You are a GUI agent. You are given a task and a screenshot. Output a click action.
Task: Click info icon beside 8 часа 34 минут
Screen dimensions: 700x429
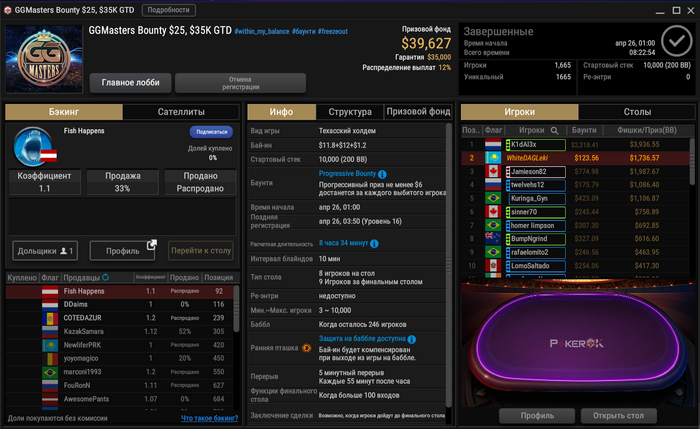(374, 244)
